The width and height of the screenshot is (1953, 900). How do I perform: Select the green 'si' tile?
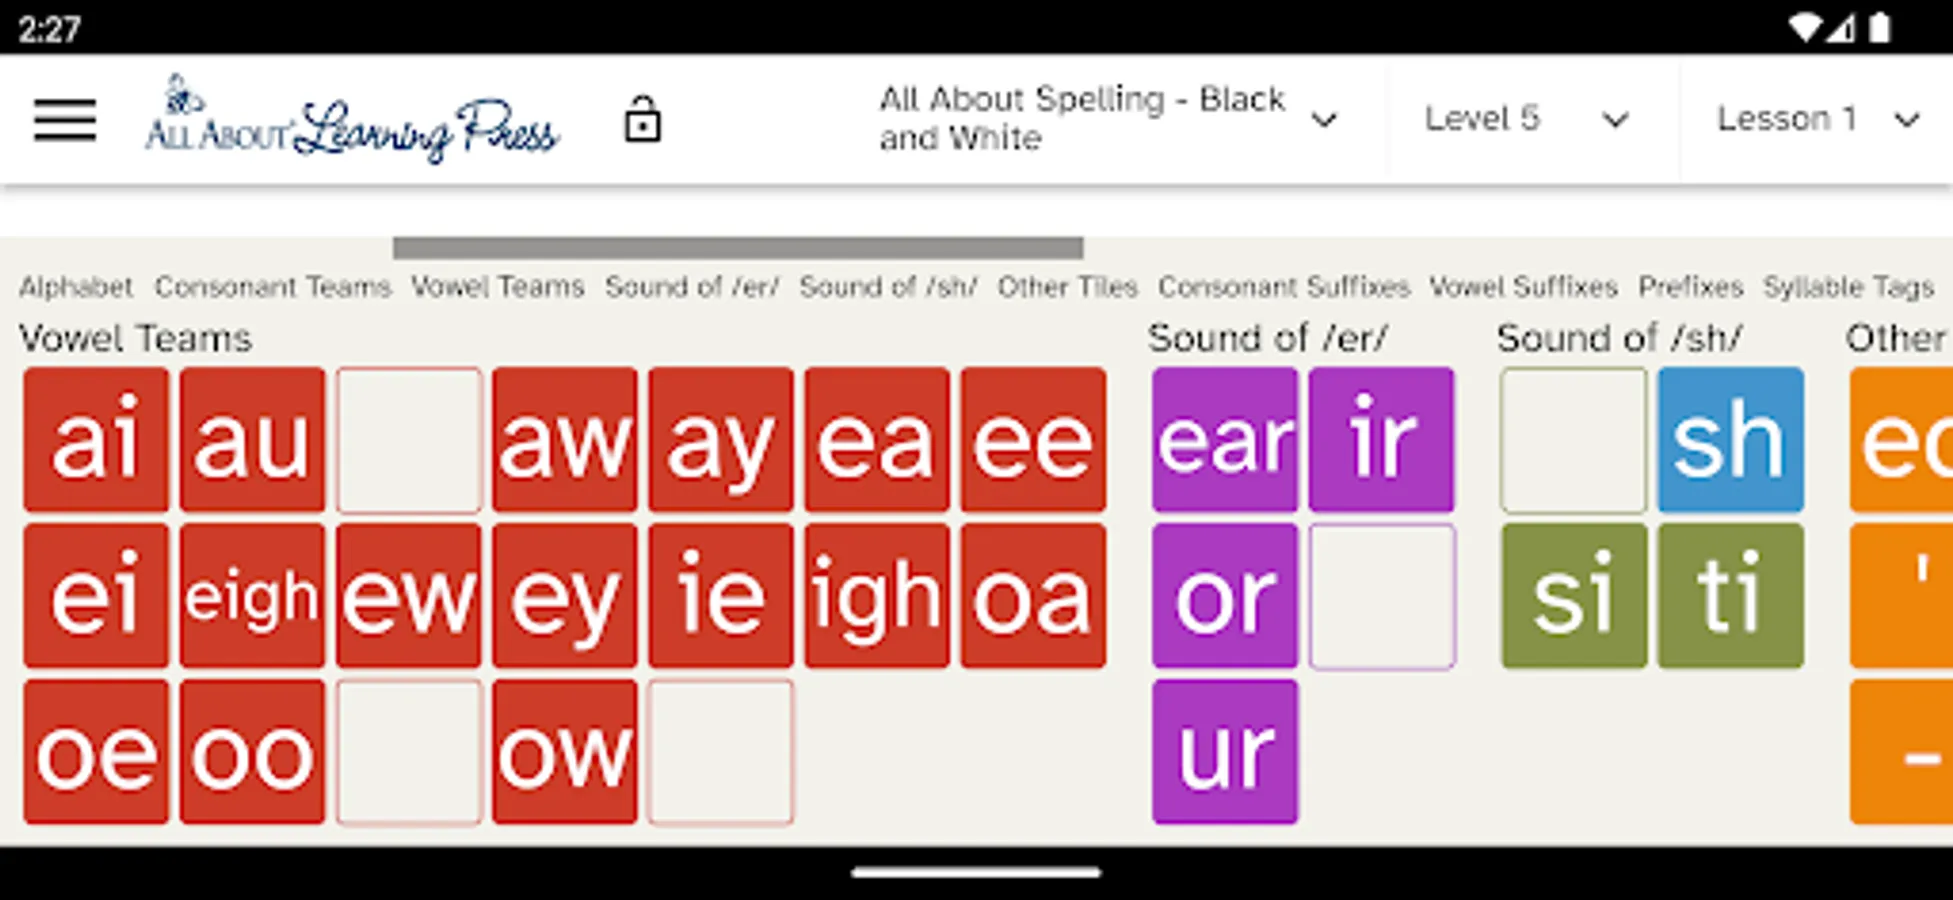click(x=1574, y=596)
